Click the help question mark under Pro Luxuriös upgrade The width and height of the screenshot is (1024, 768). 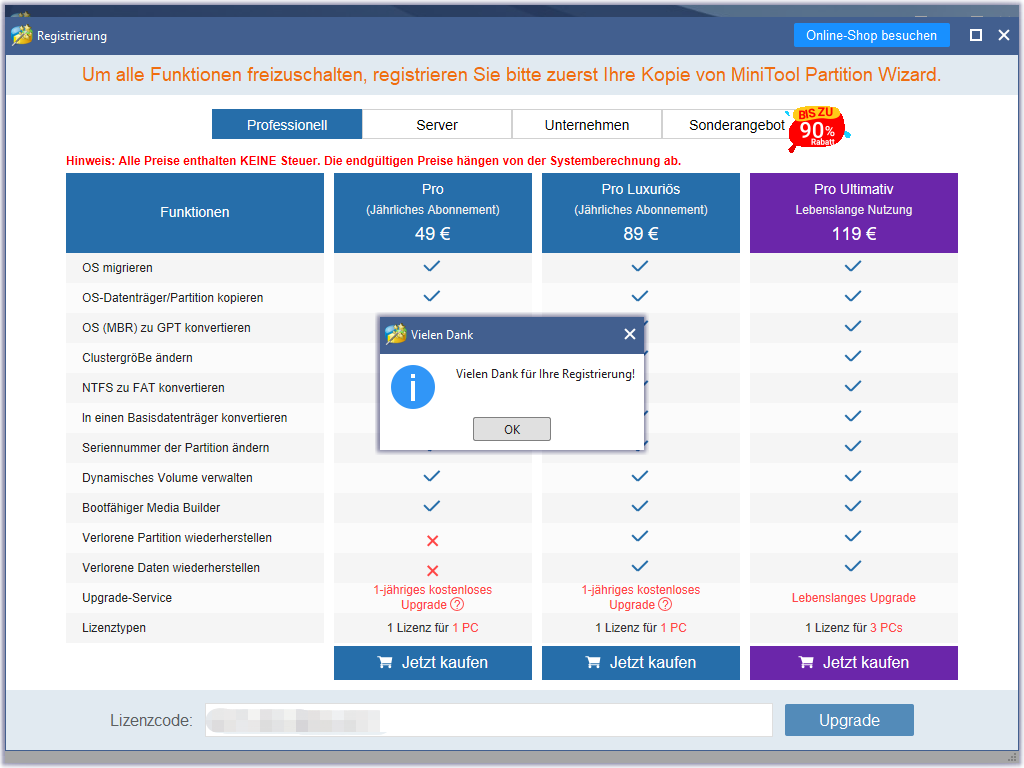665,605
